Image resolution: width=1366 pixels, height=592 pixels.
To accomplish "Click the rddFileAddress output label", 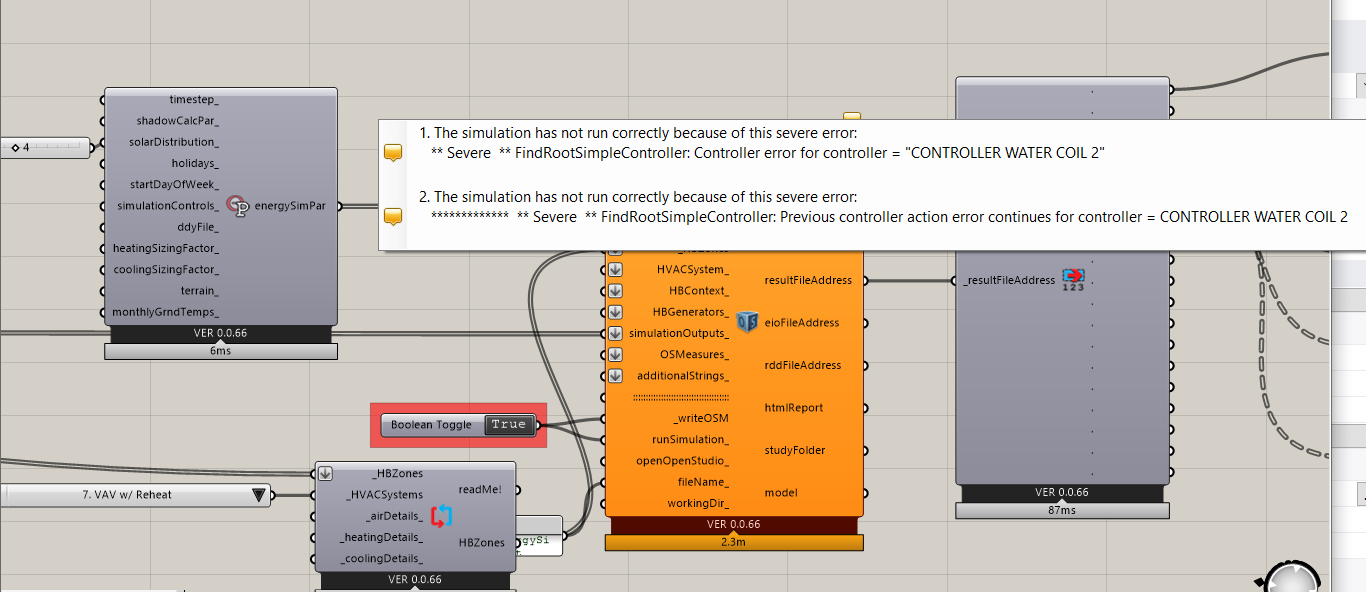I will 802,365.
